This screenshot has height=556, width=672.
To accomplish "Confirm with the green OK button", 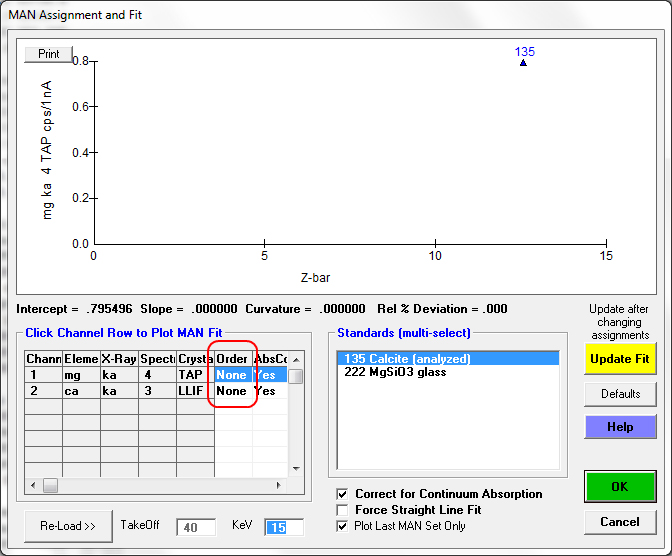I will pyautogui.click(x=620, y=487).
